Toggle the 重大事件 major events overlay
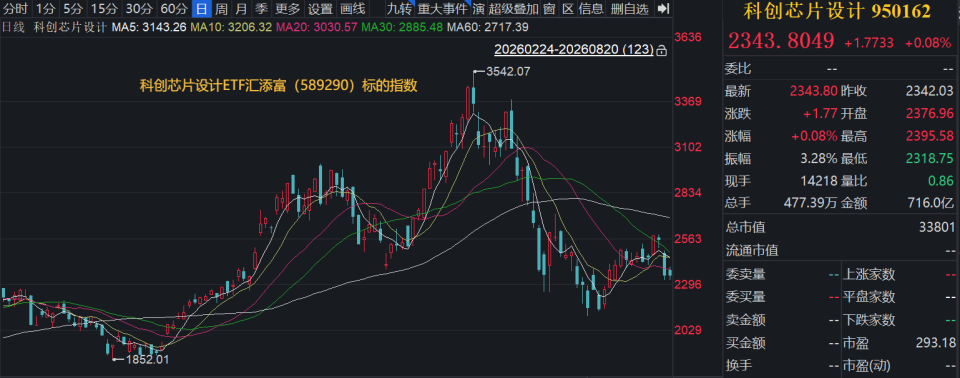Screen dimensions: 960x378 coord(443,9)
